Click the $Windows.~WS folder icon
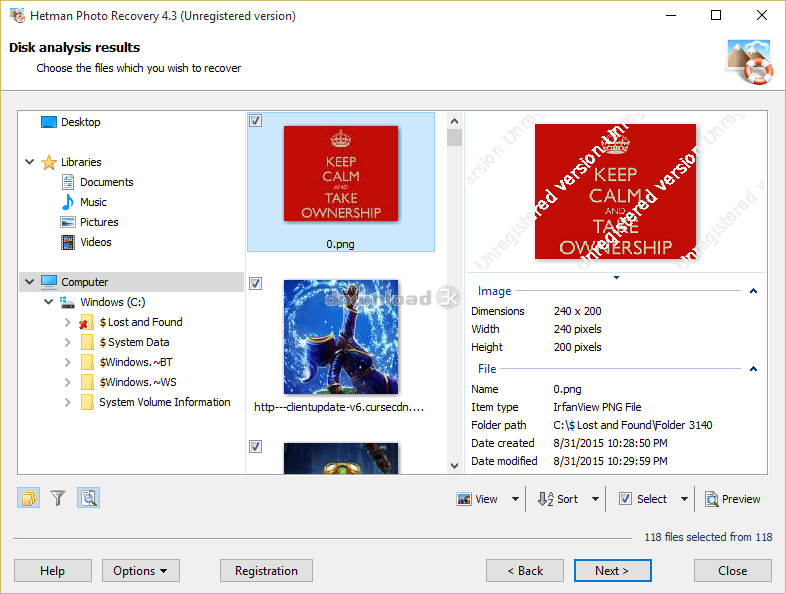The width and height of the screenshot is (786, 594). 87,382
